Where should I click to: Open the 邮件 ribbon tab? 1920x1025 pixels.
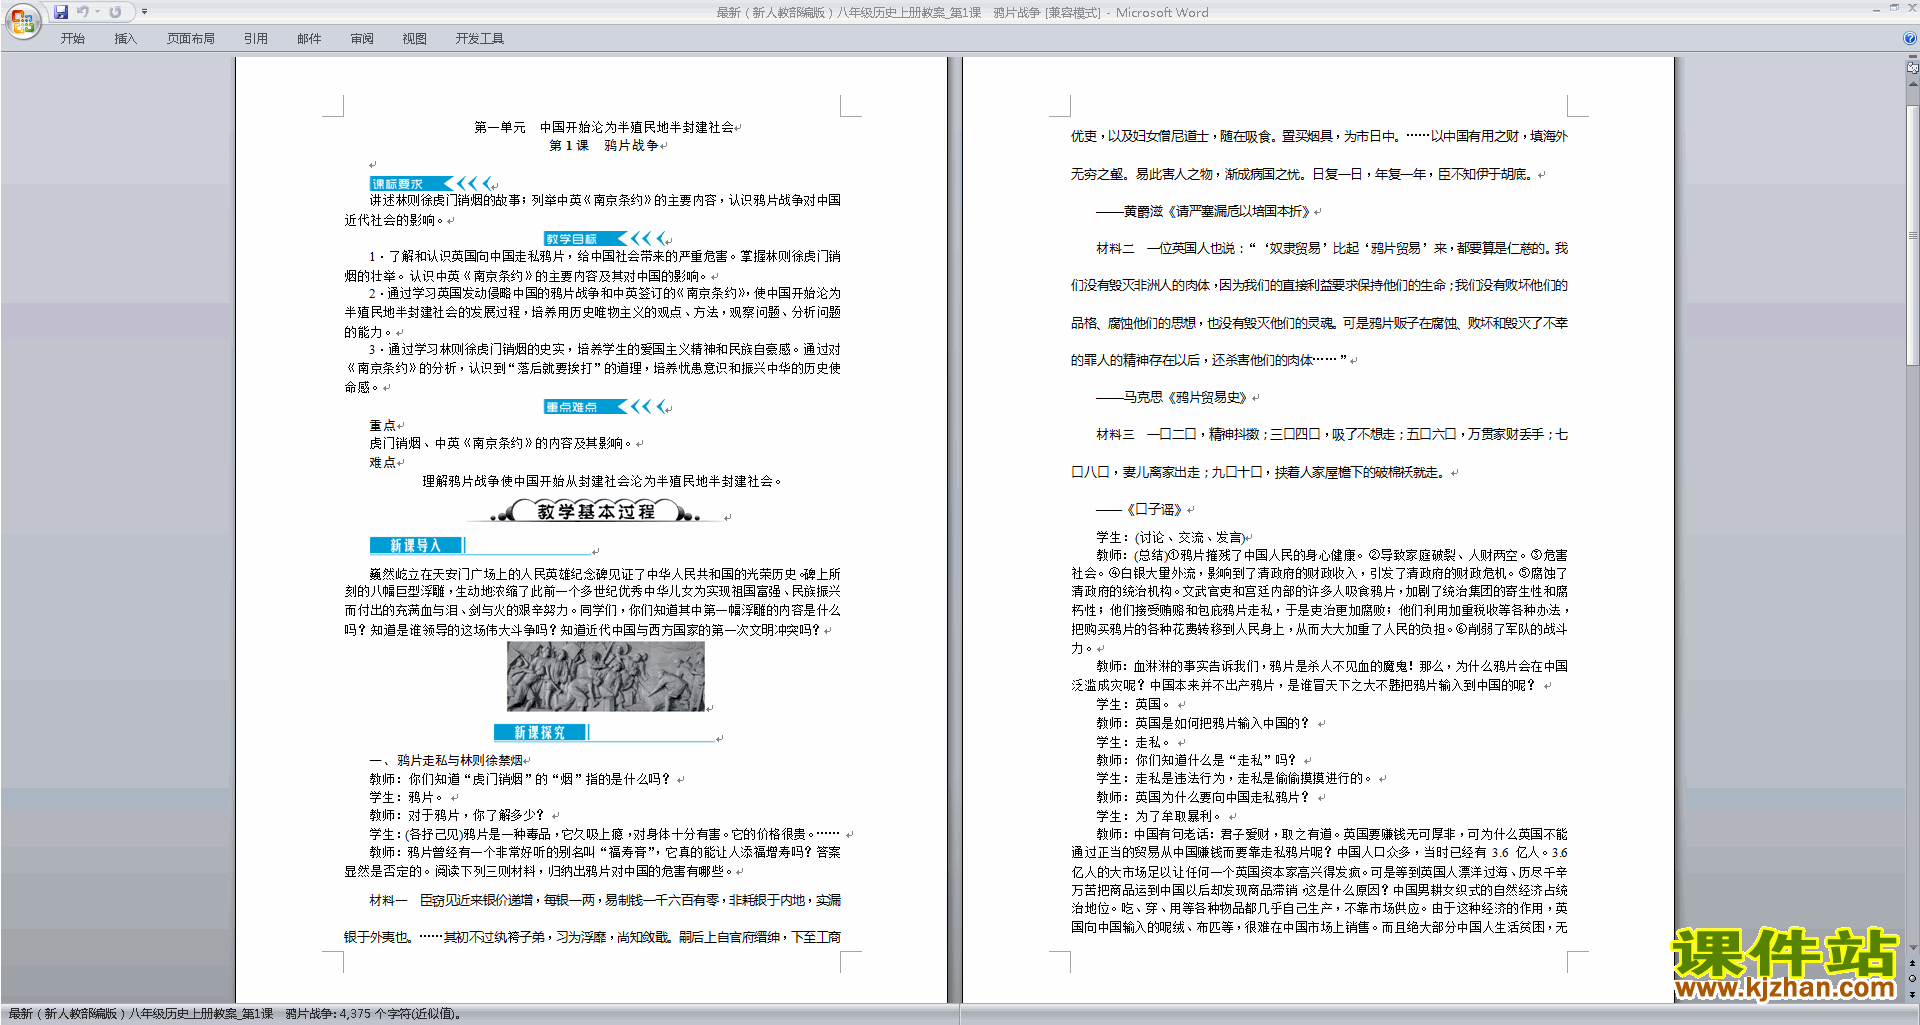click(x=309, y=39)
